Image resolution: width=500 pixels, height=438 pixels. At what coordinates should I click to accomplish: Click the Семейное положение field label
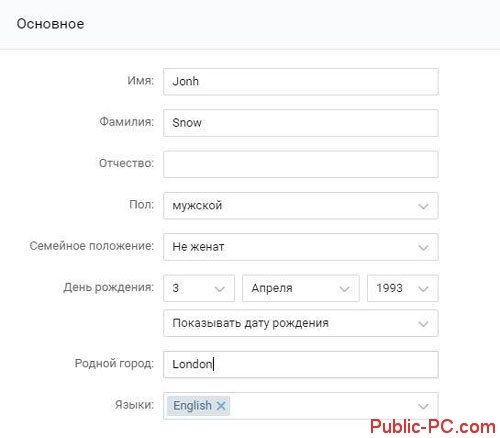(x=92, y=246)
